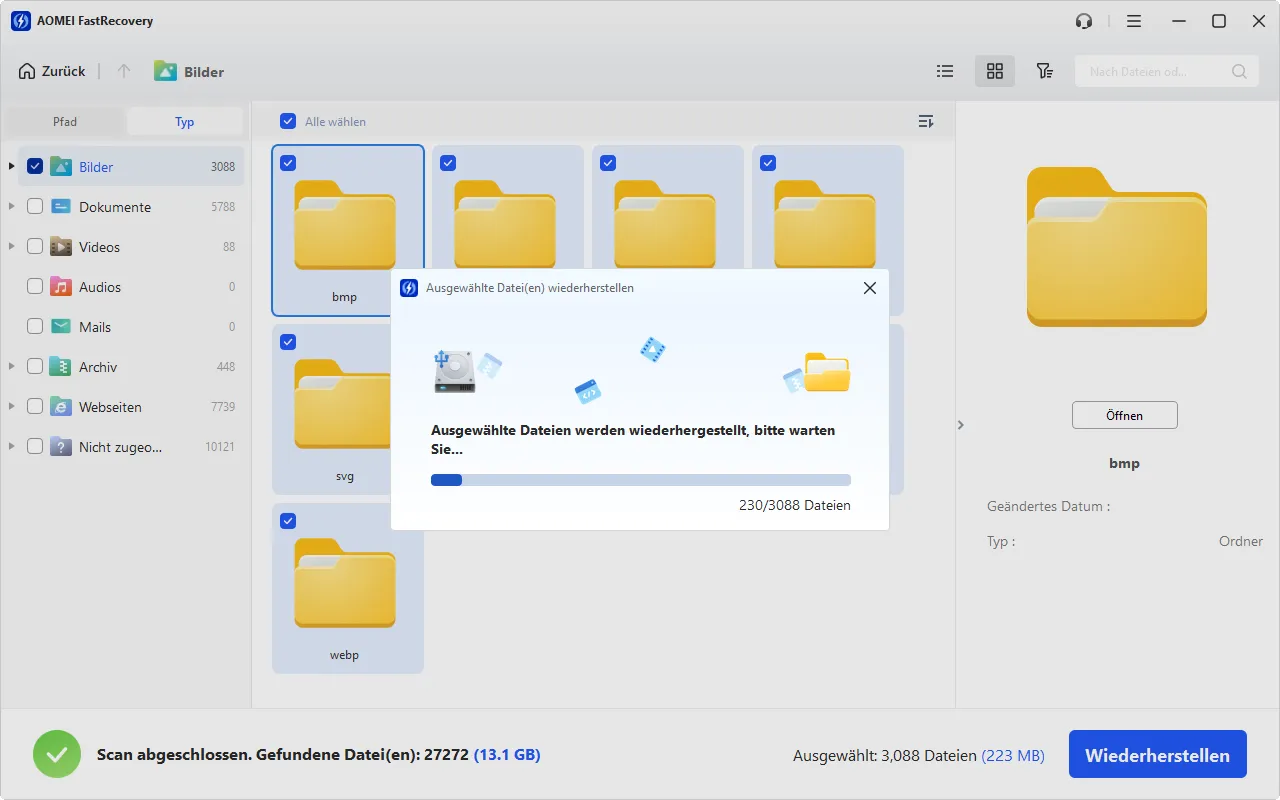Screen dimensions: 1280x800
Task: Switch to grid thumbnail view
Action: tap(994, 71)
